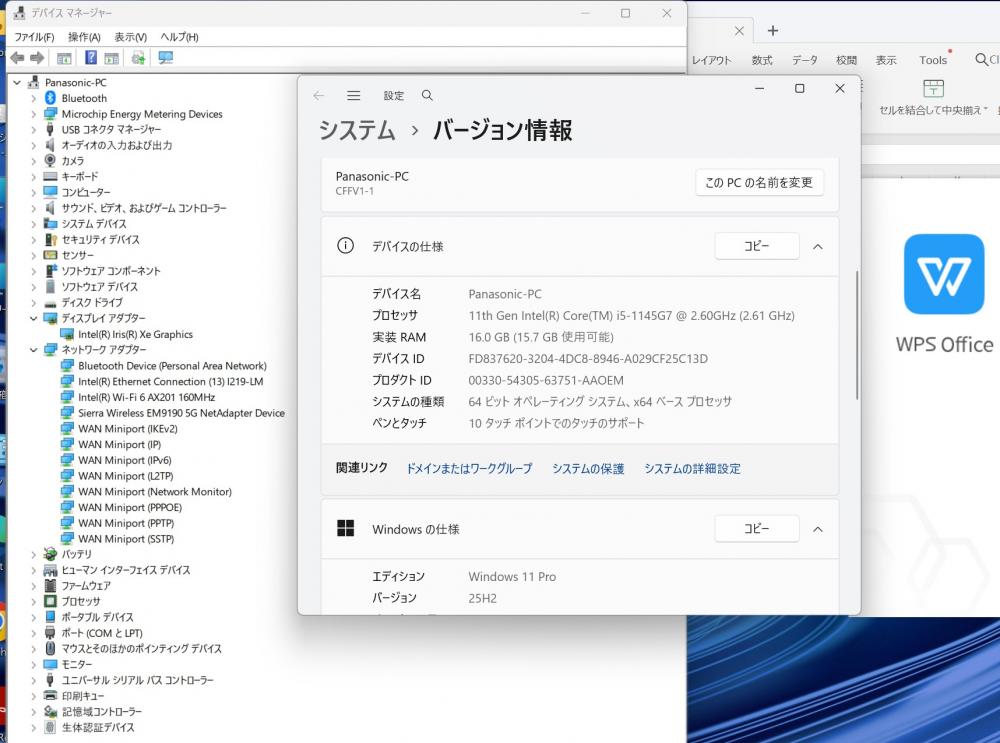Click the update driver toolbar icon
This screenshot has height=743, width=1000.
click(x=138, y=58)
